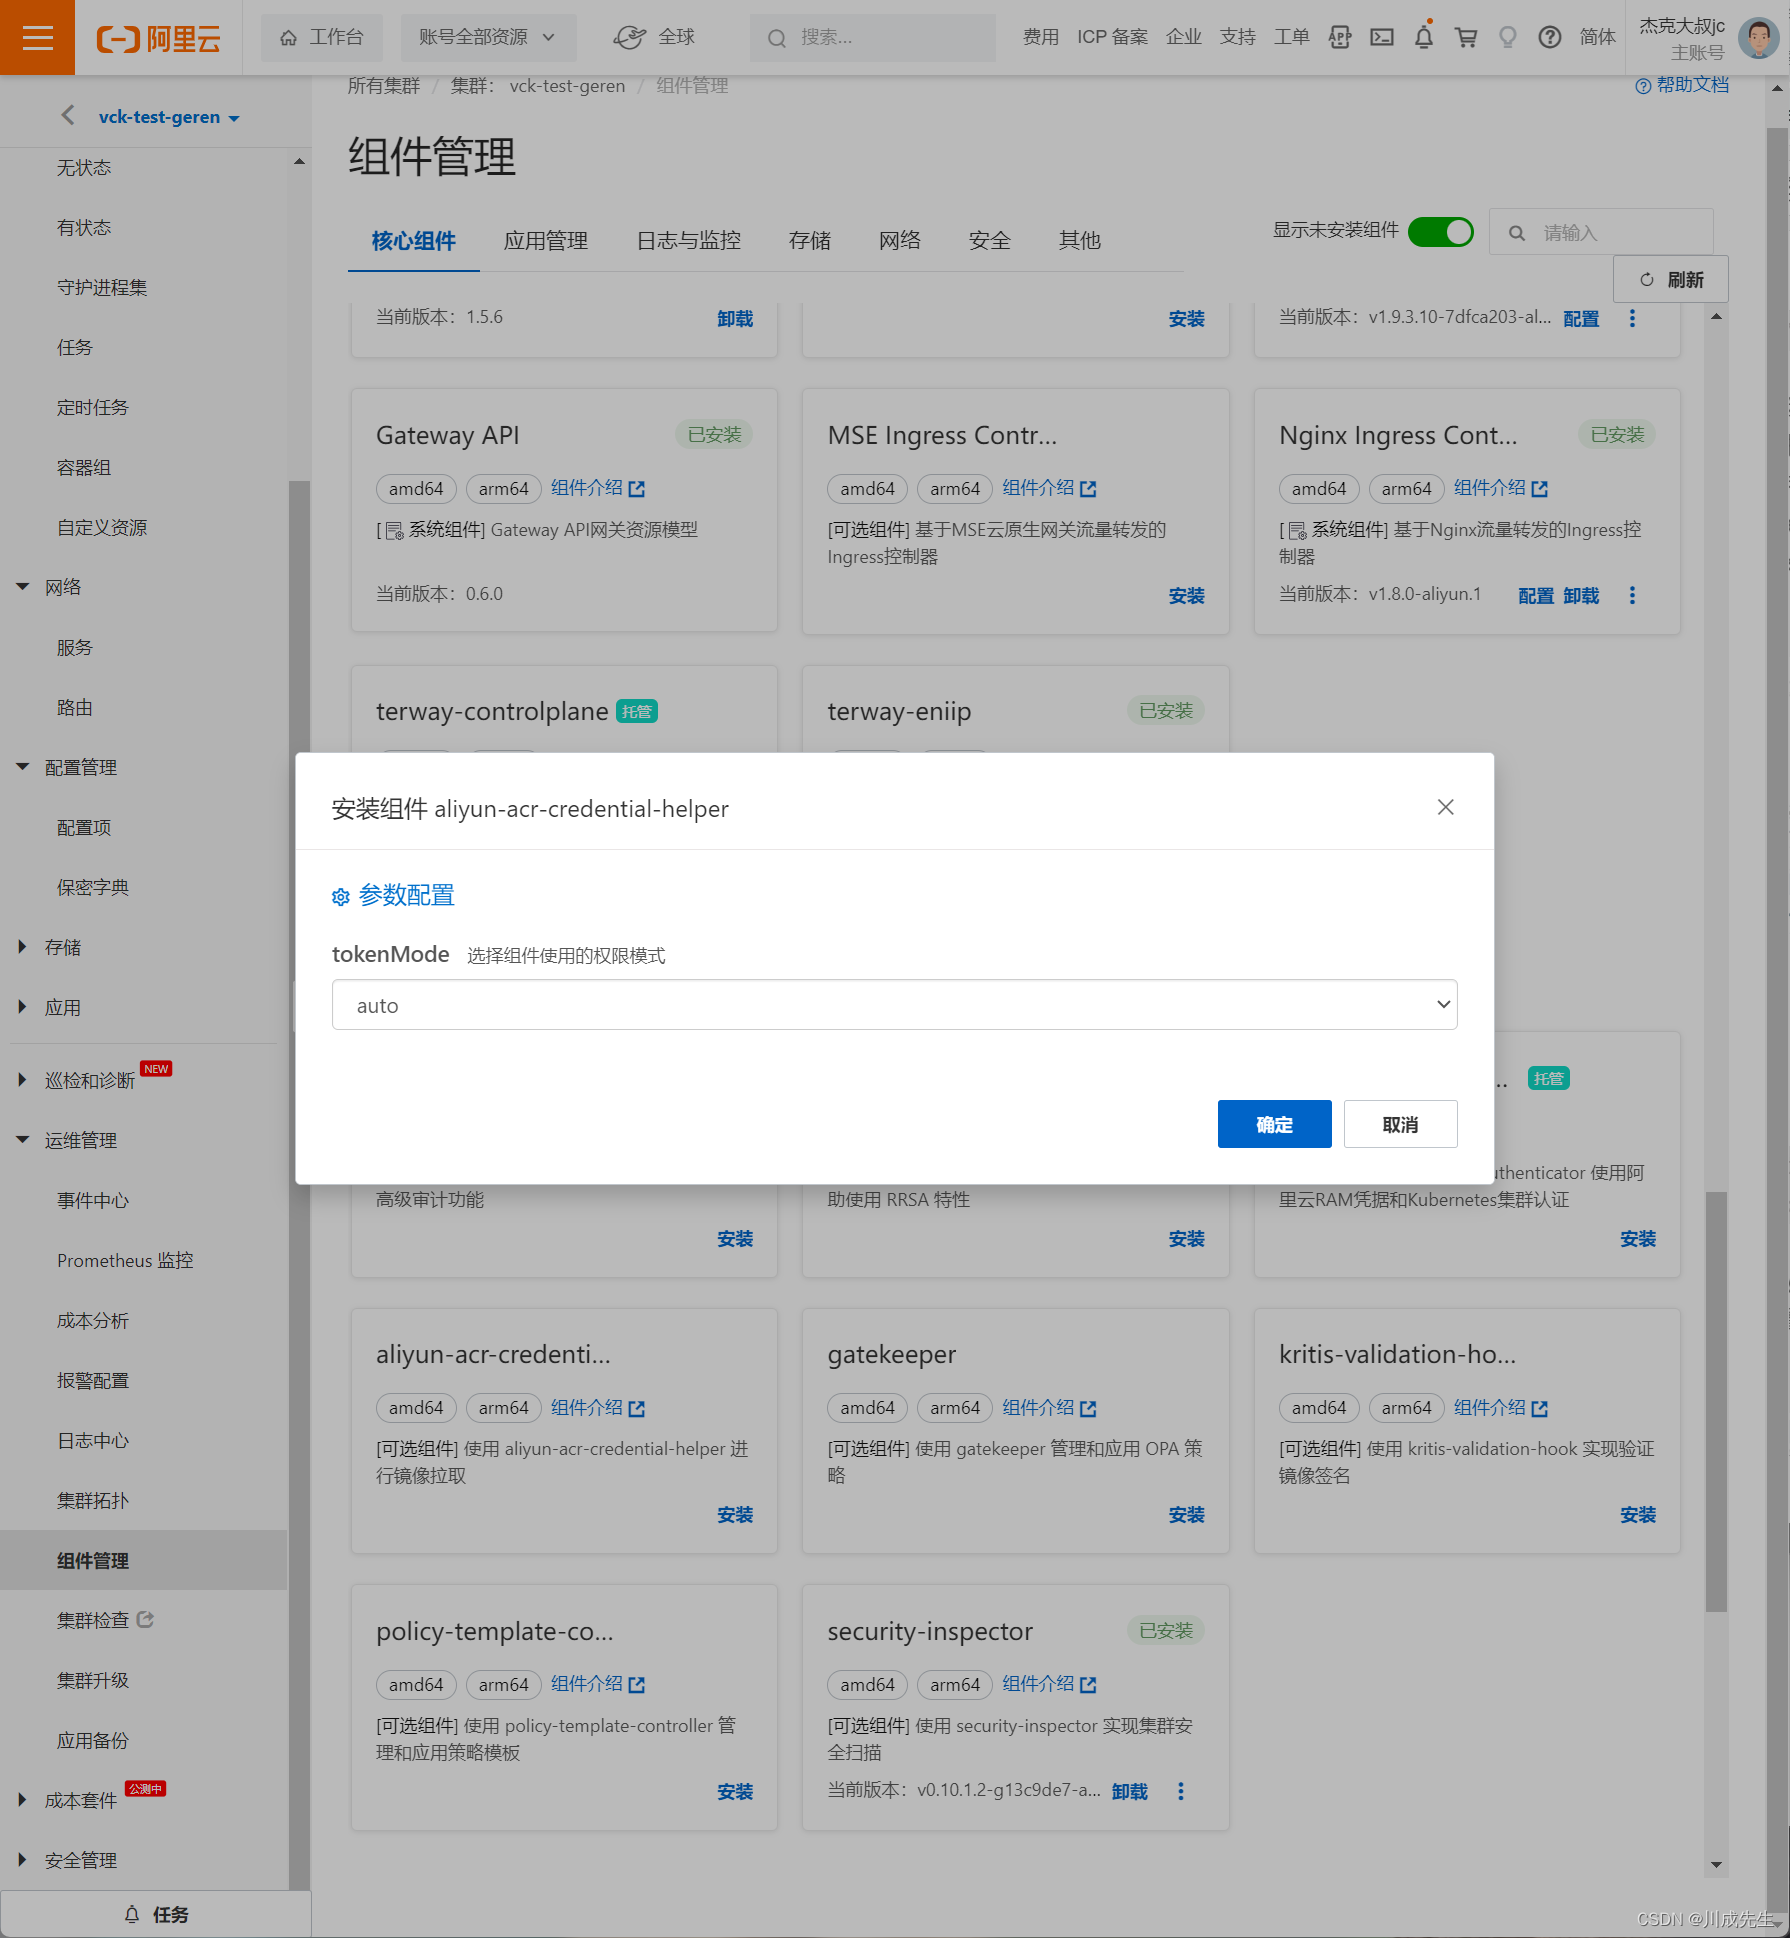
Task: Switch to the Network tab
Action: click(899, 241)
